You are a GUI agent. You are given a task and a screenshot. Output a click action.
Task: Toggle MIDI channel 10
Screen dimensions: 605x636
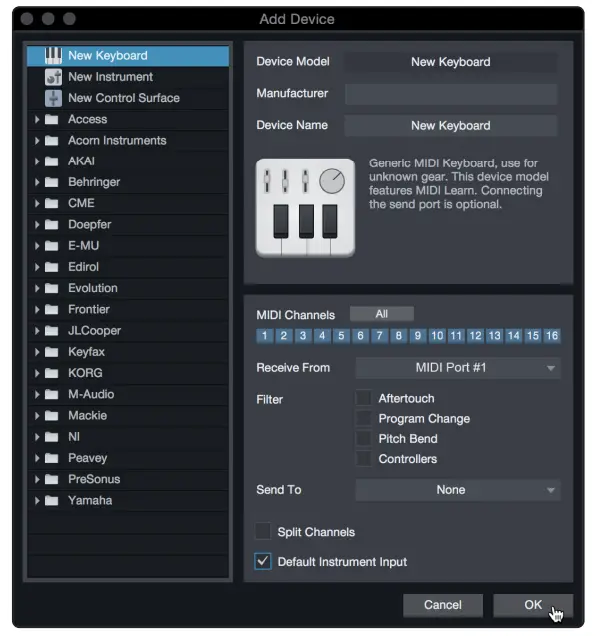(x=437, y=336)
